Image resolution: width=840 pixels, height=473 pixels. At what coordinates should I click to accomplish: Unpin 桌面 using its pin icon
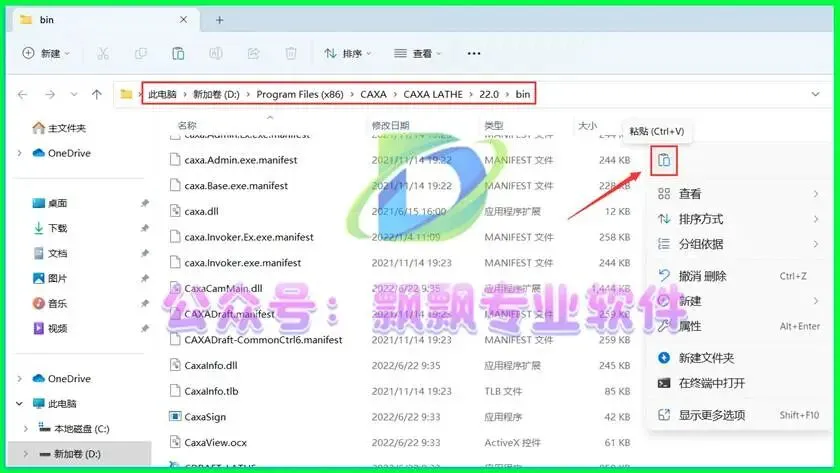pos(145,204)
